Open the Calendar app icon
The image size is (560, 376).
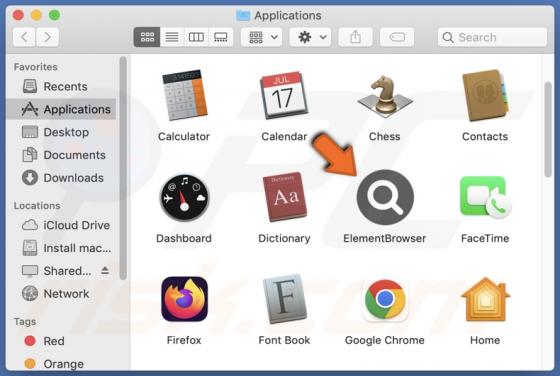click(284, 95)
